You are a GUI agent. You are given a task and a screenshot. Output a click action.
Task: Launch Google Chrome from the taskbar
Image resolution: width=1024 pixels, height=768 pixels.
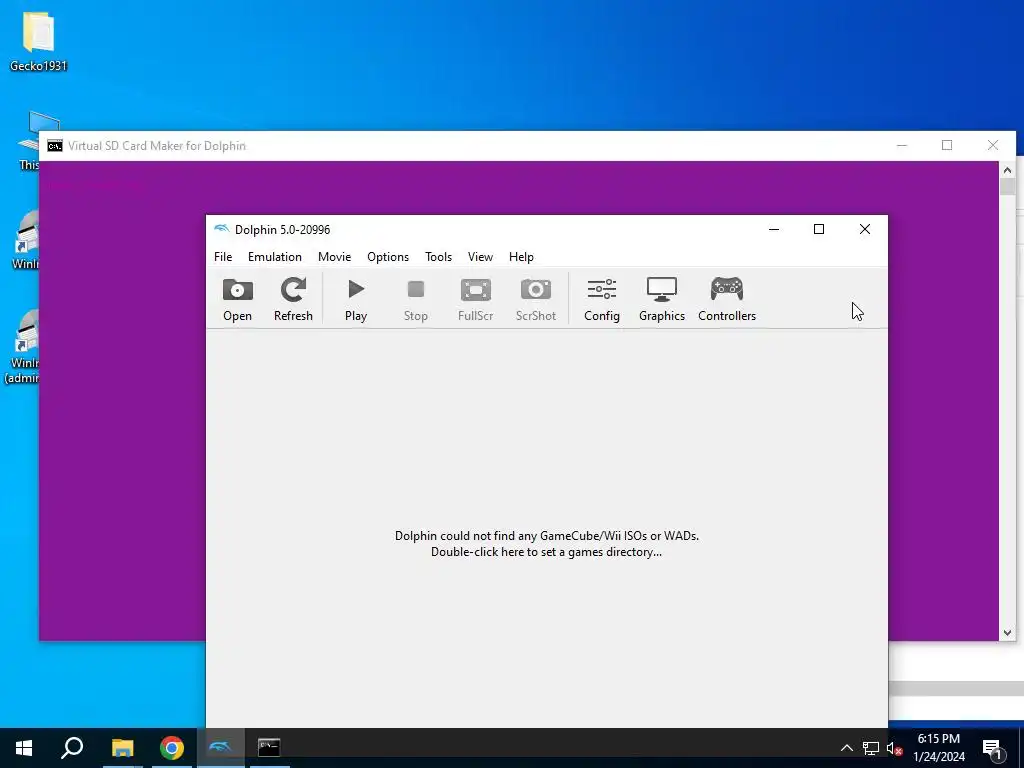click(x=172, y=748)
